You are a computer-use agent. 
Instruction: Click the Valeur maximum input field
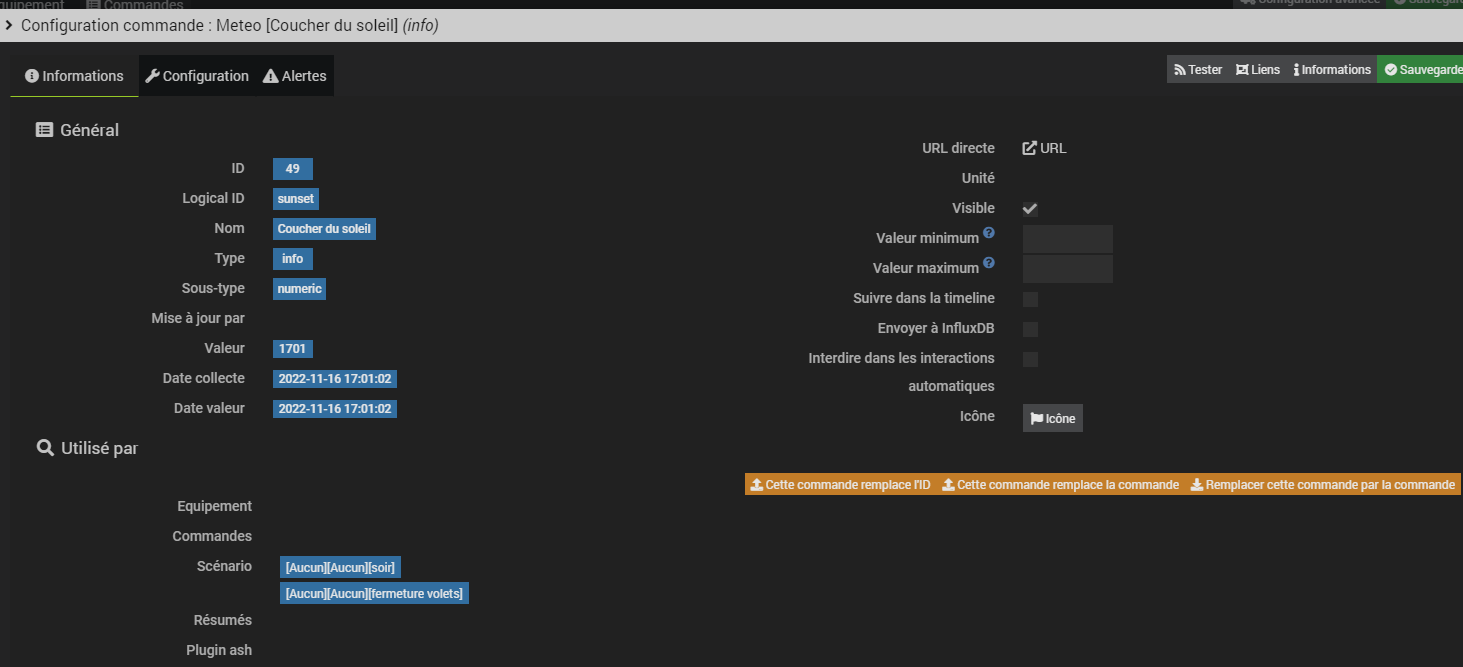(x=1068, y=269)
